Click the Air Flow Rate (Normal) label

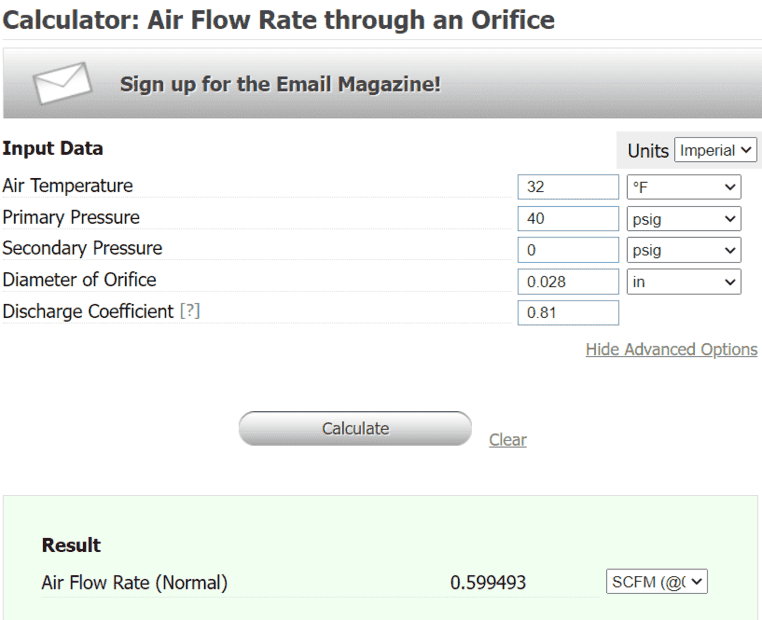(x=134, y=582)
